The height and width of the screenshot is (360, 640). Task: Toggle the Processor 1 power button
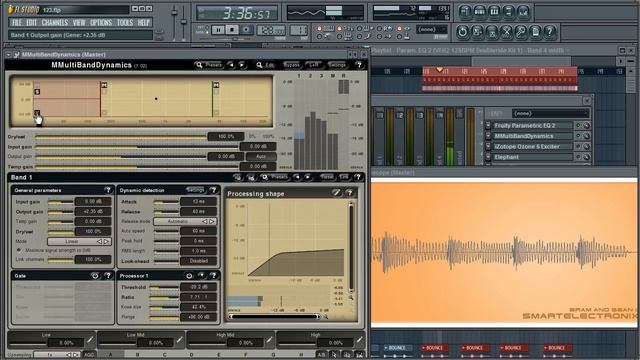189,276
